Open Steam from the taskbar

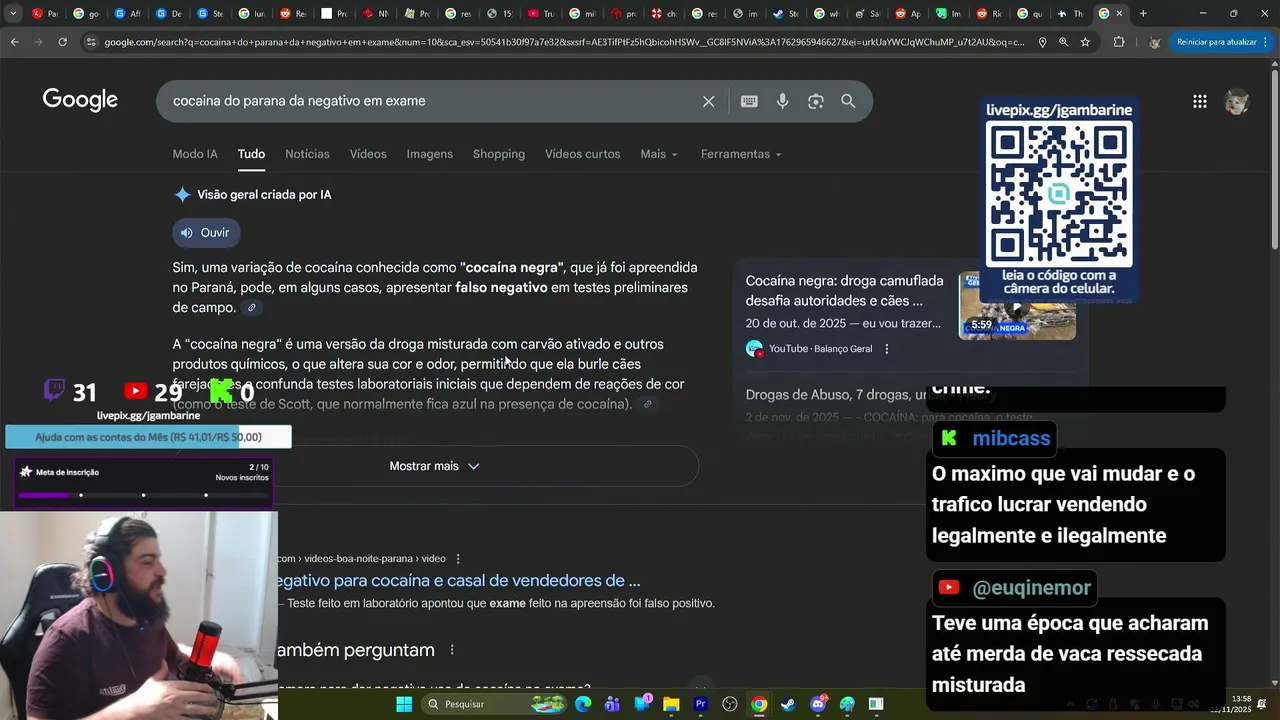pyautogui.click(x=789, y=704)
